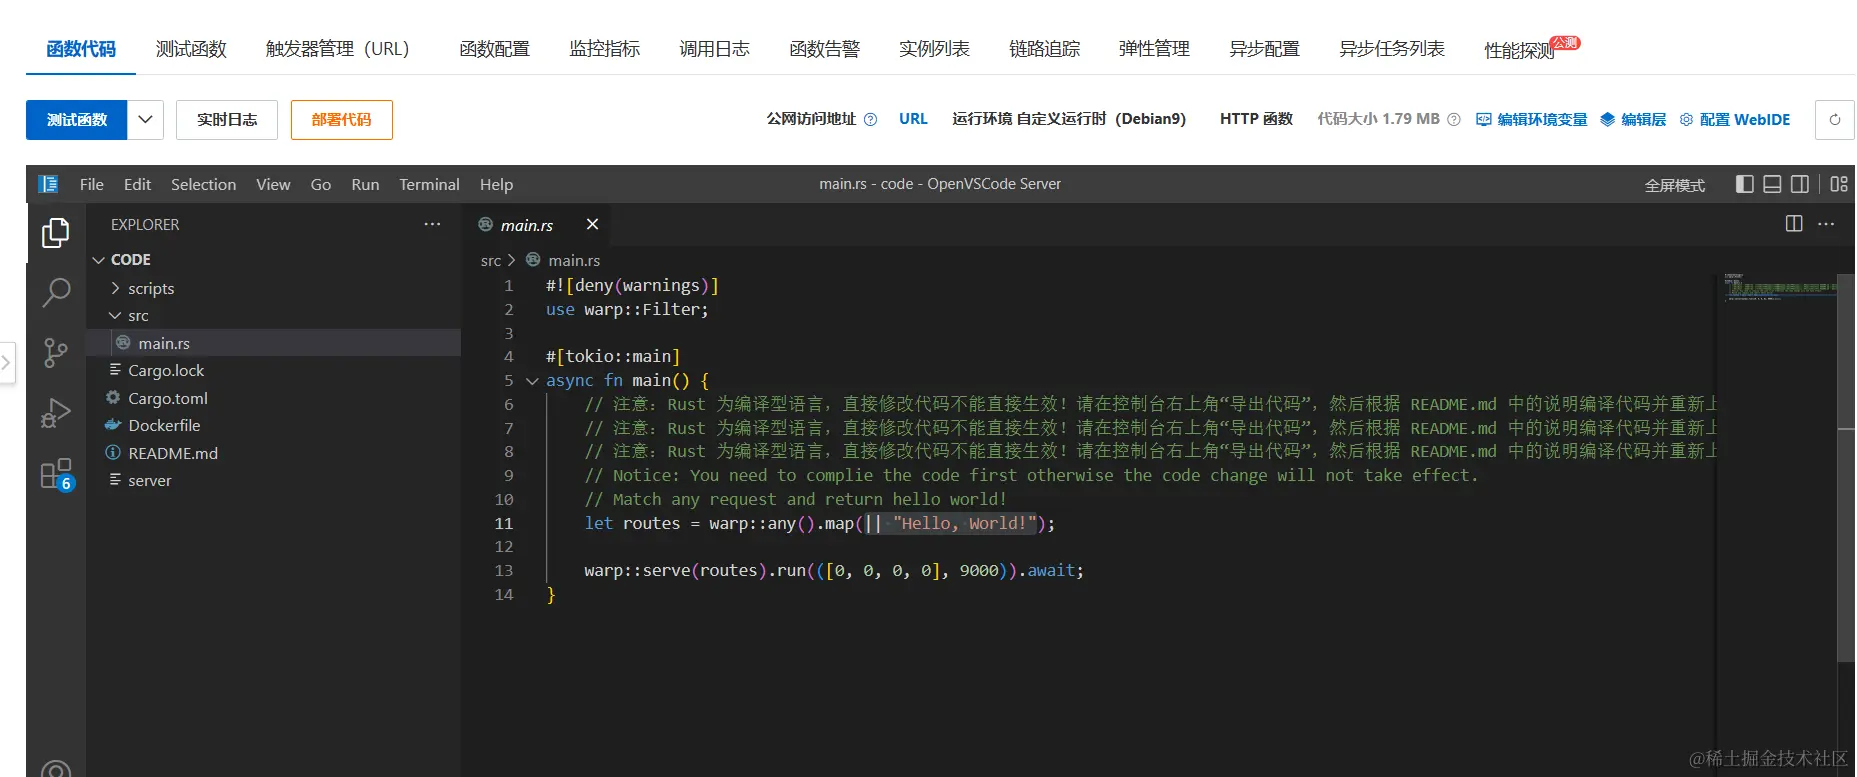Open the Extensions view with badge 6

tap(56, 474)
